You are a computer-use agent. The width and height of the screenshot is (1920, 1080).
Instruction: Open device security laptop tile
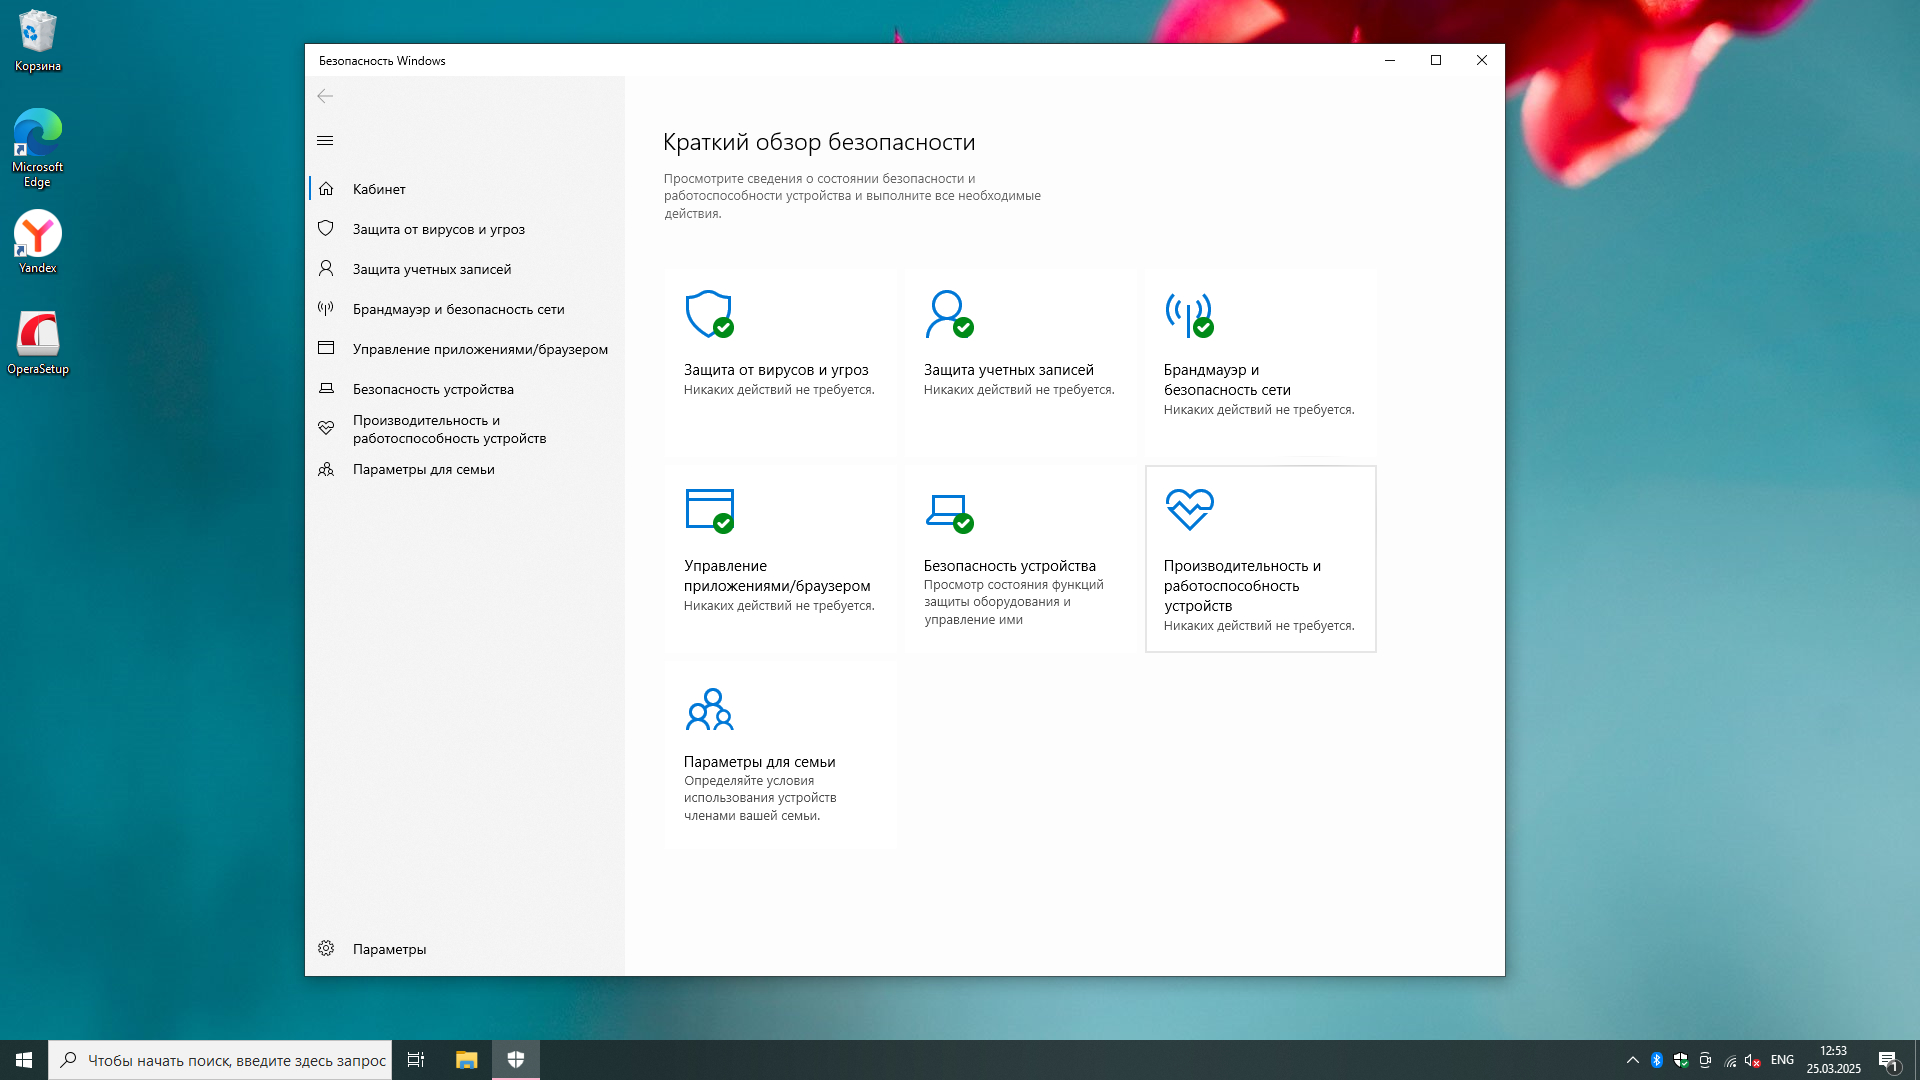coord(1019,557)
